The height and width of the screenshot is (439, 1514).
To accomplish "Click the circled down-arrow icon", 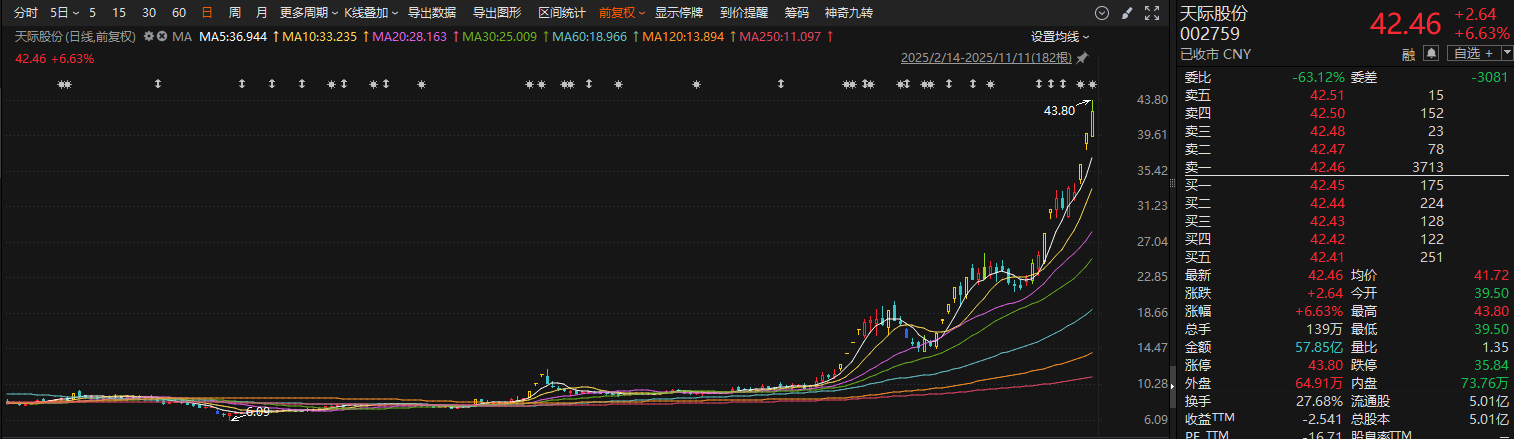I will pos(1102,13).
